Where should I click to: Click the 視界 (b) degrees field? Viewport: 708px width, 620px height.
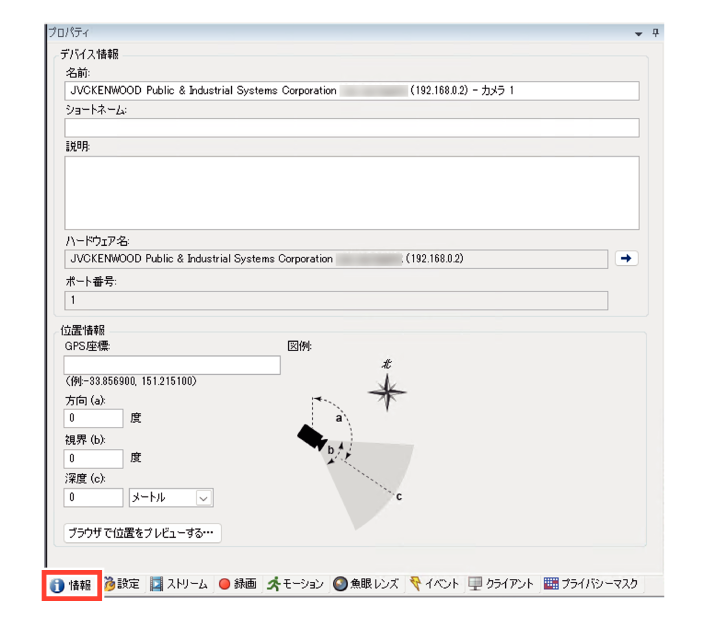93,458
